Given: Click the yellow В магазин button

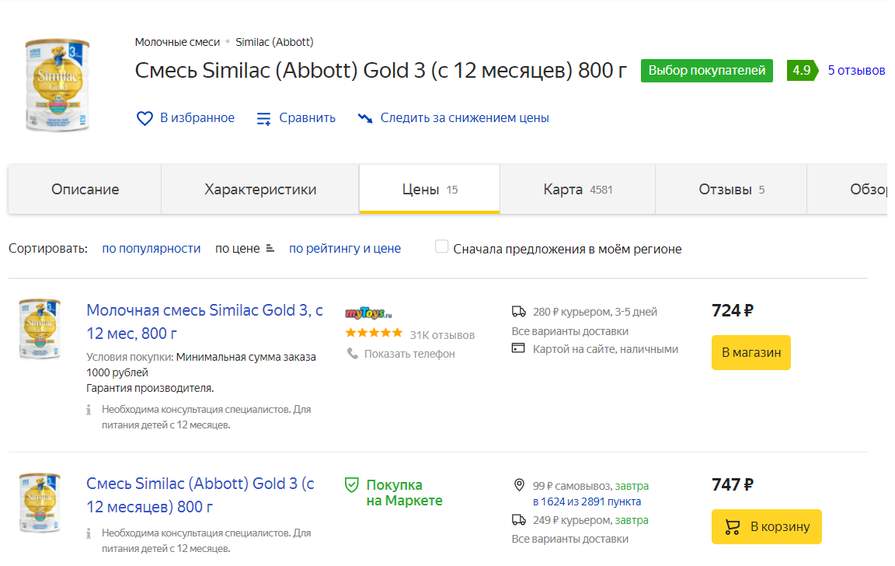Looking at the screenshot, I should point(751,353).
